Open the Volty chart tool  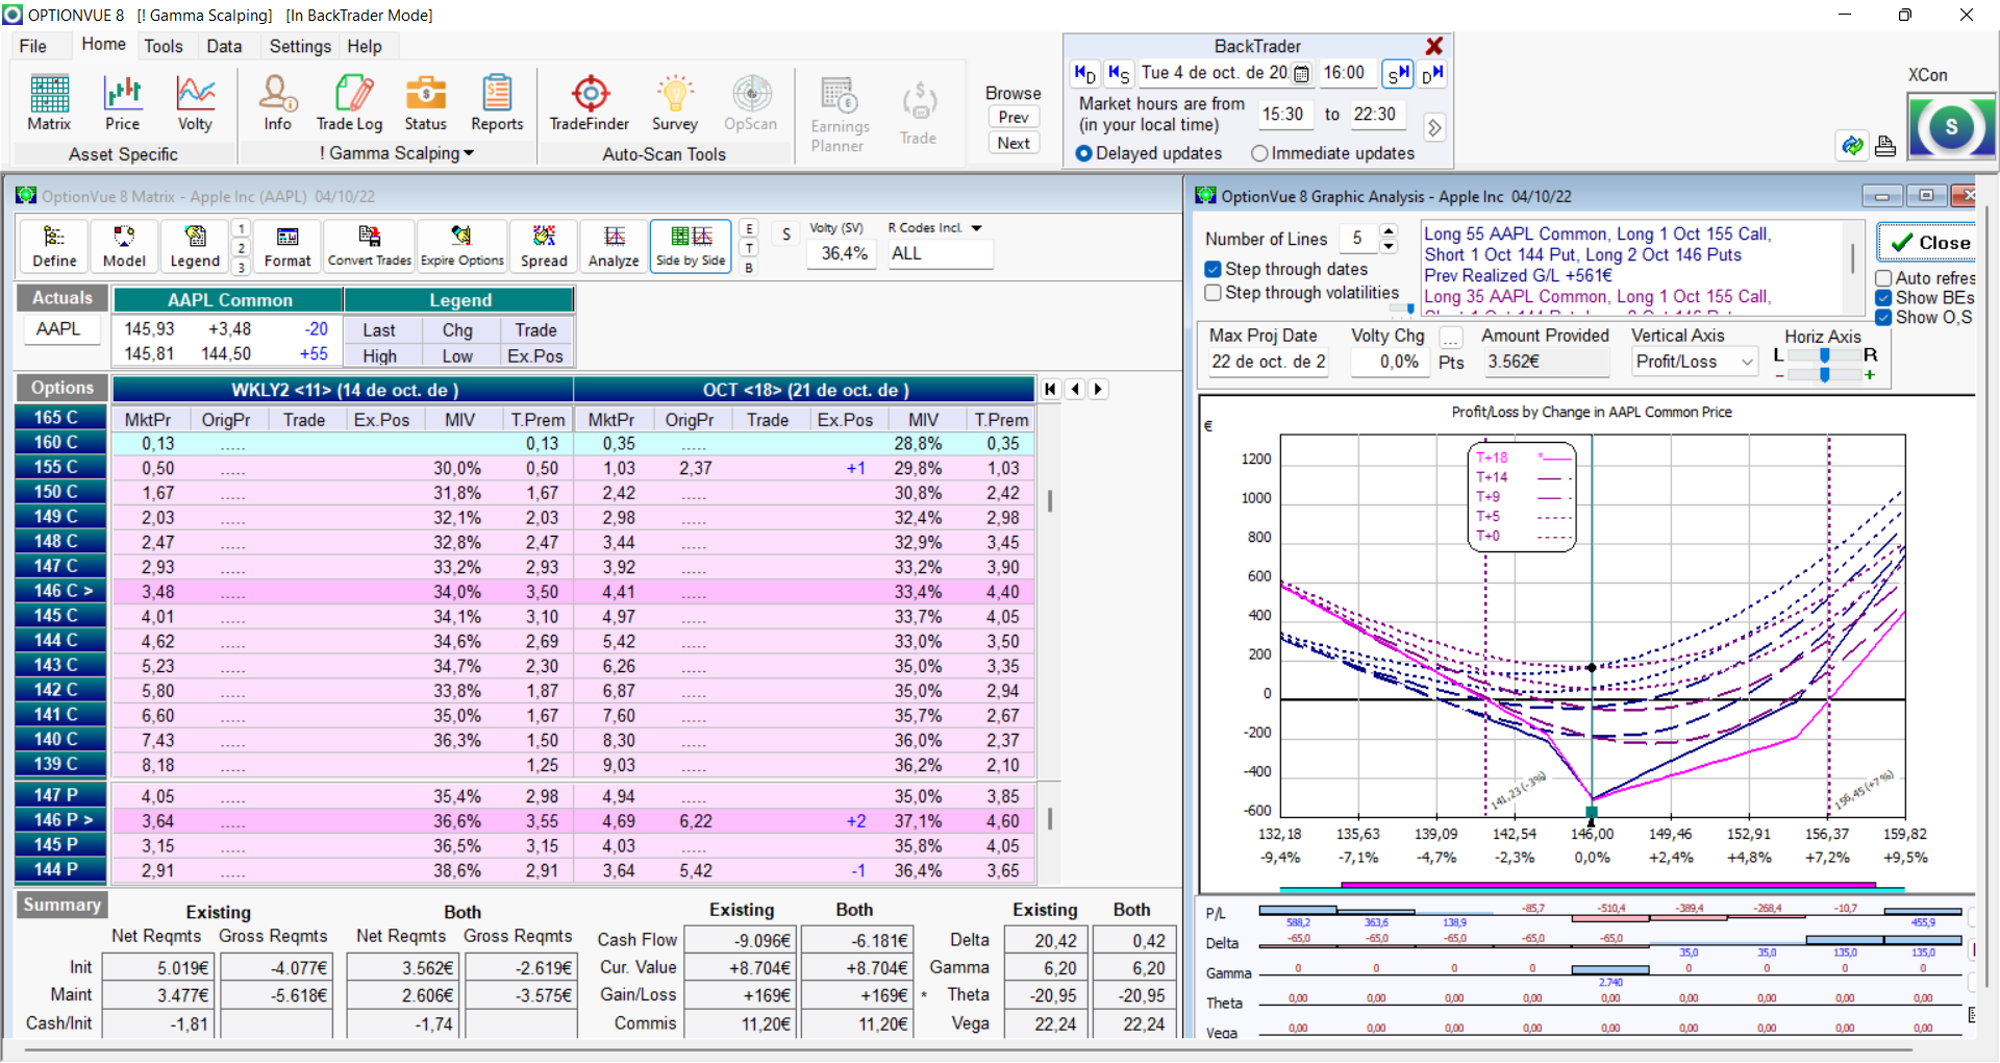tap(195, 104)
